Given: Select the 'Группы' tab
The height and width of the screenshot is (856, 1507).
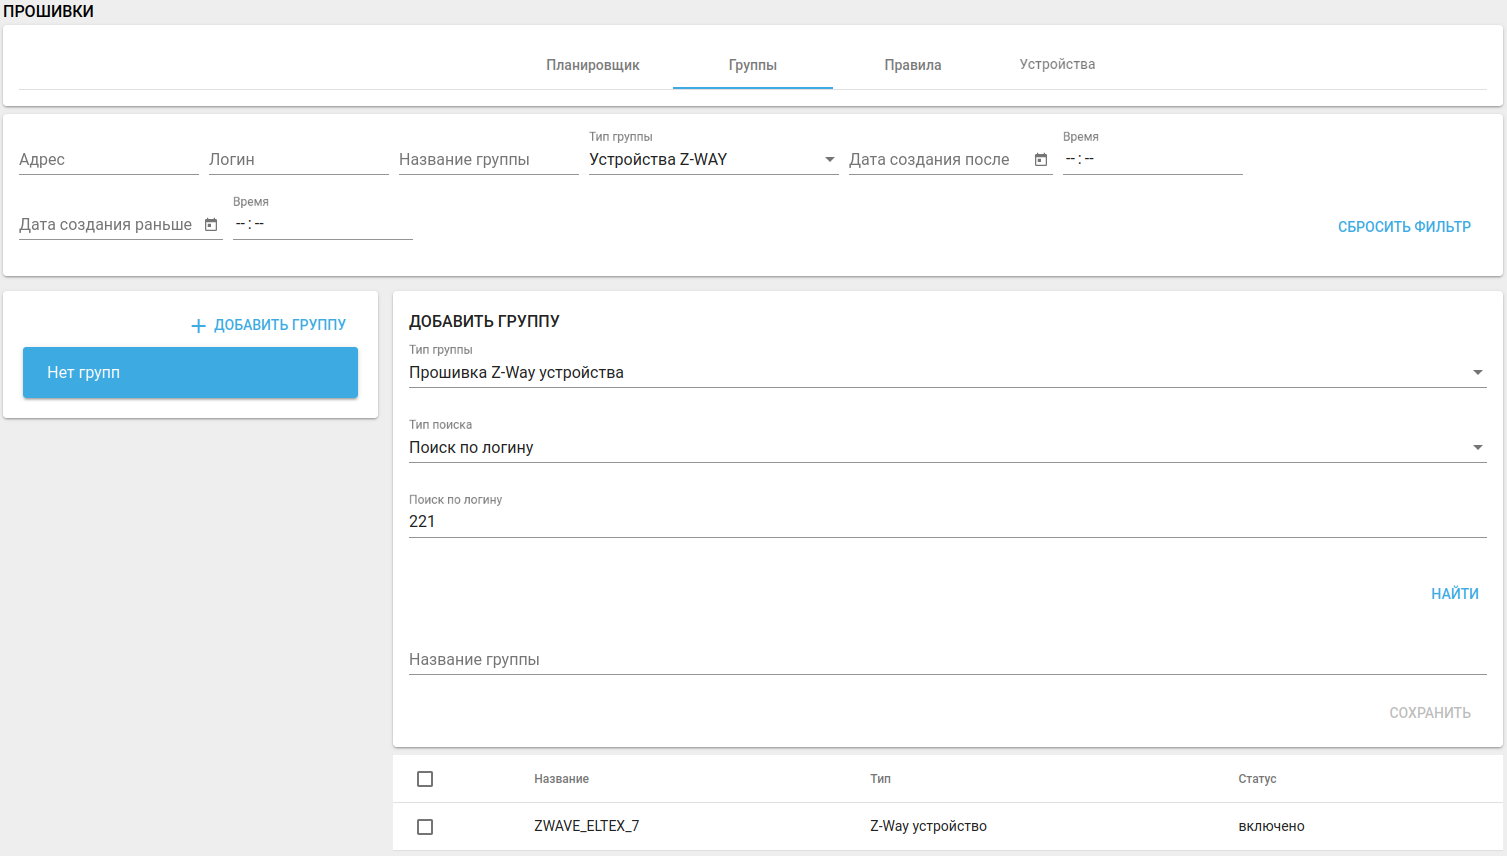Looking at the screenshot, I should coord(752,65).
